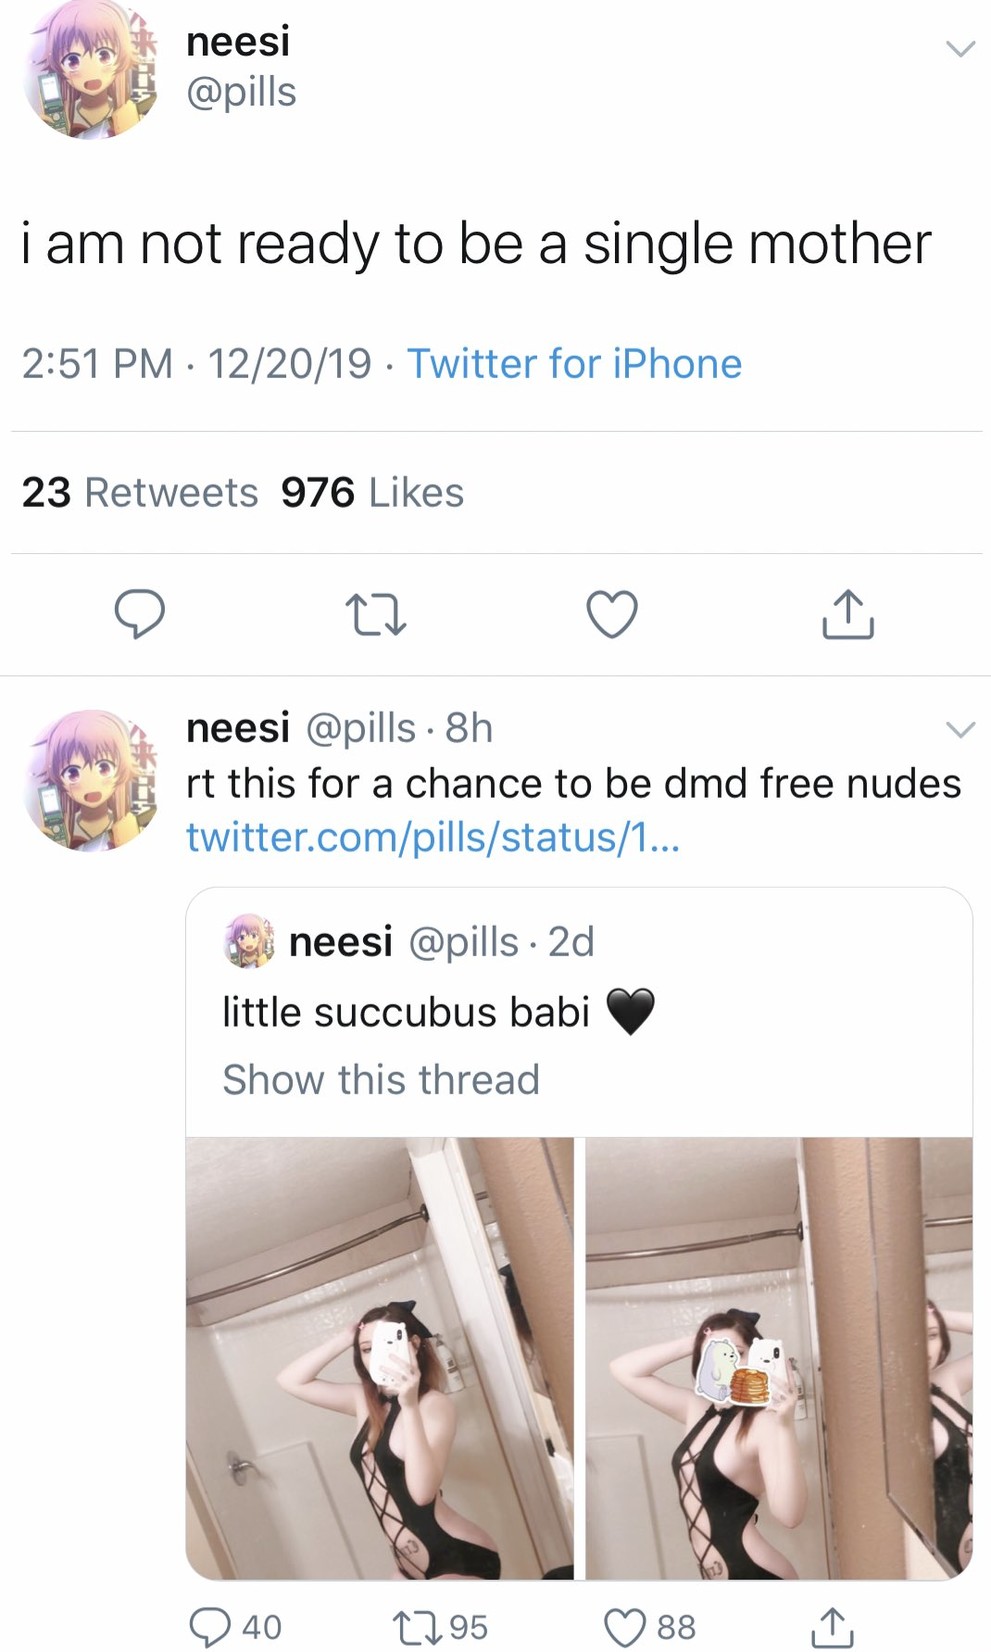The width and height of the screenshot is (991, 1652).
Task: Select Show this thread
Action: tap(381, 1080)
